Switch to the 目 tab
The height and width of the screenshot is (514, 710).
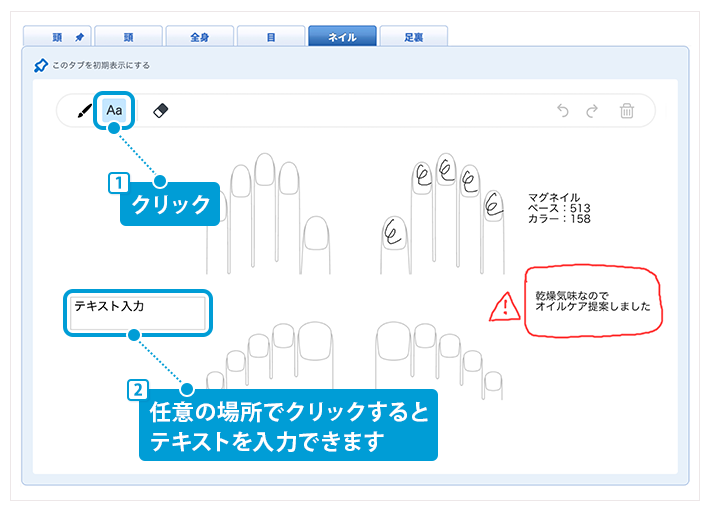(271, 37)
